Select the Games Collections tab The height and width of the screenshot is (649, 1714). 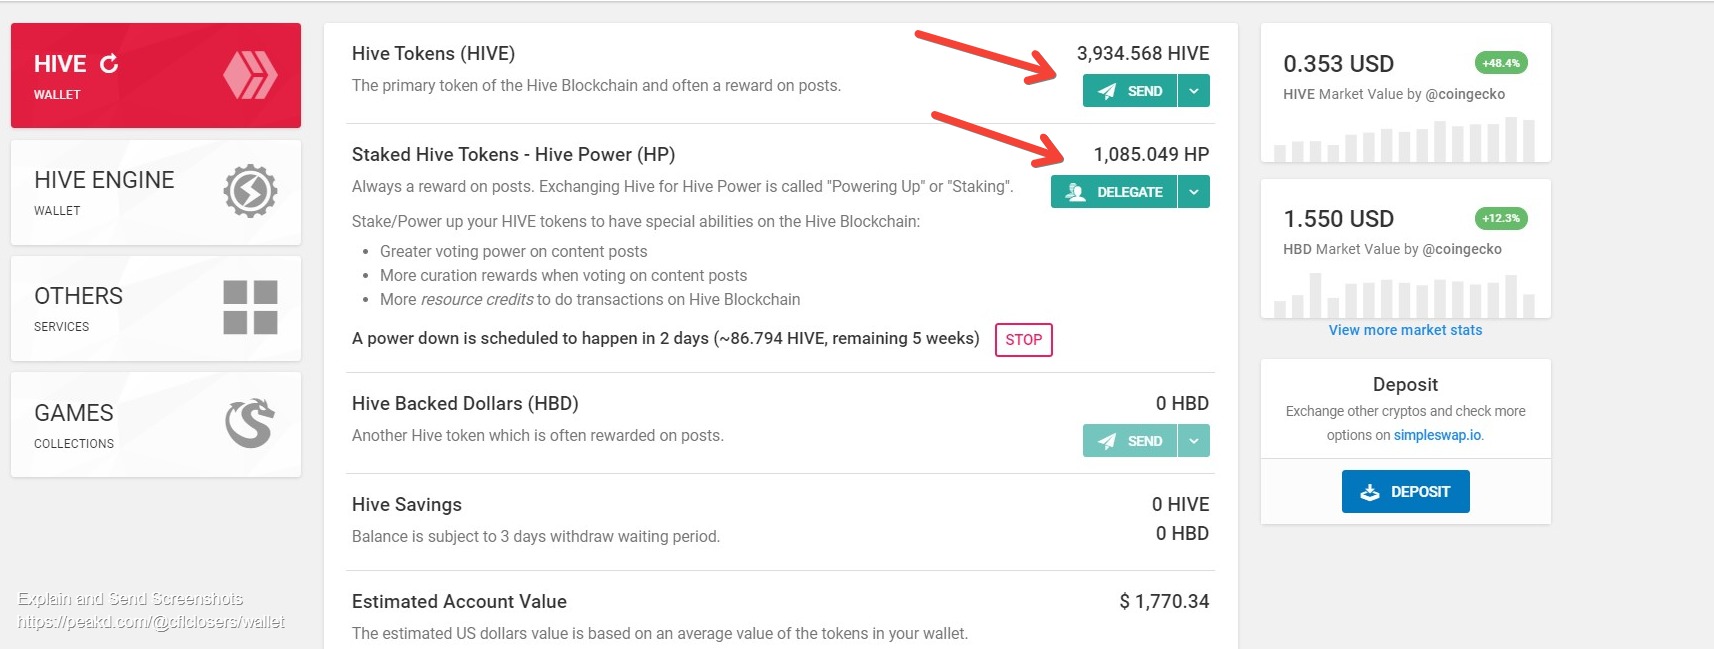tap(156, 425)
